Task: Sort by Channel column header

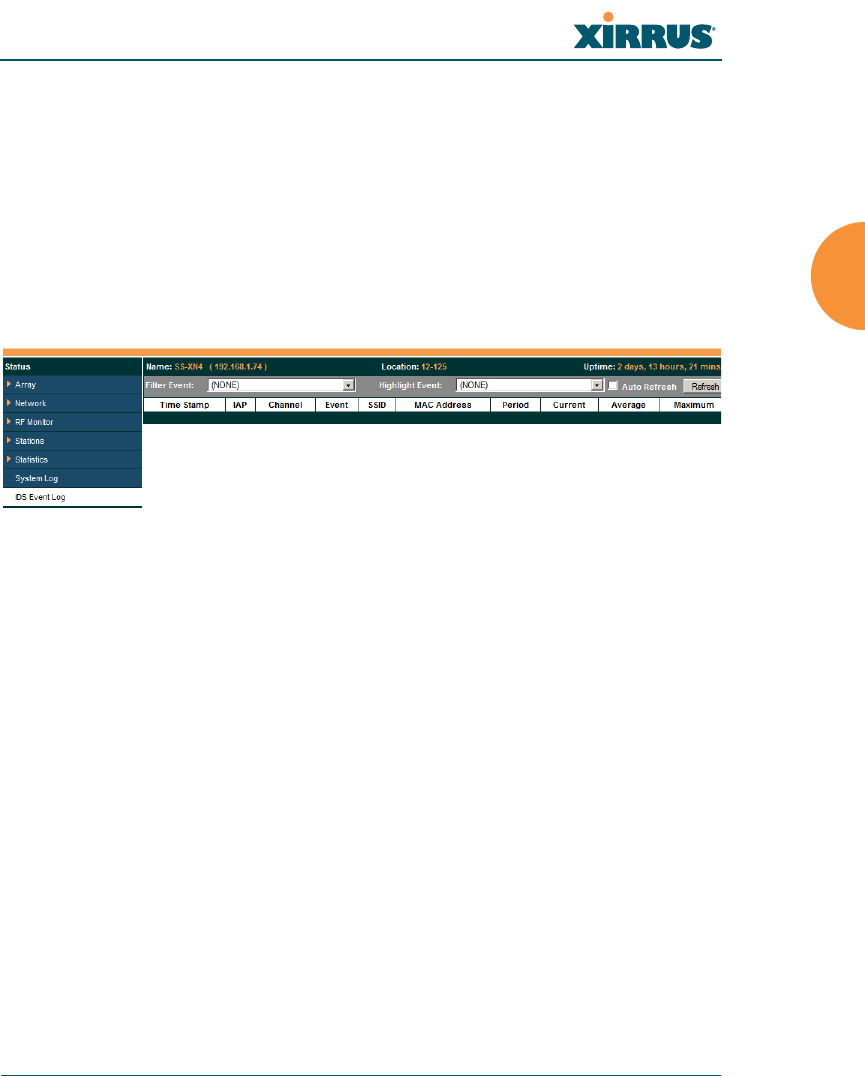Action: [x=285, y=405]
